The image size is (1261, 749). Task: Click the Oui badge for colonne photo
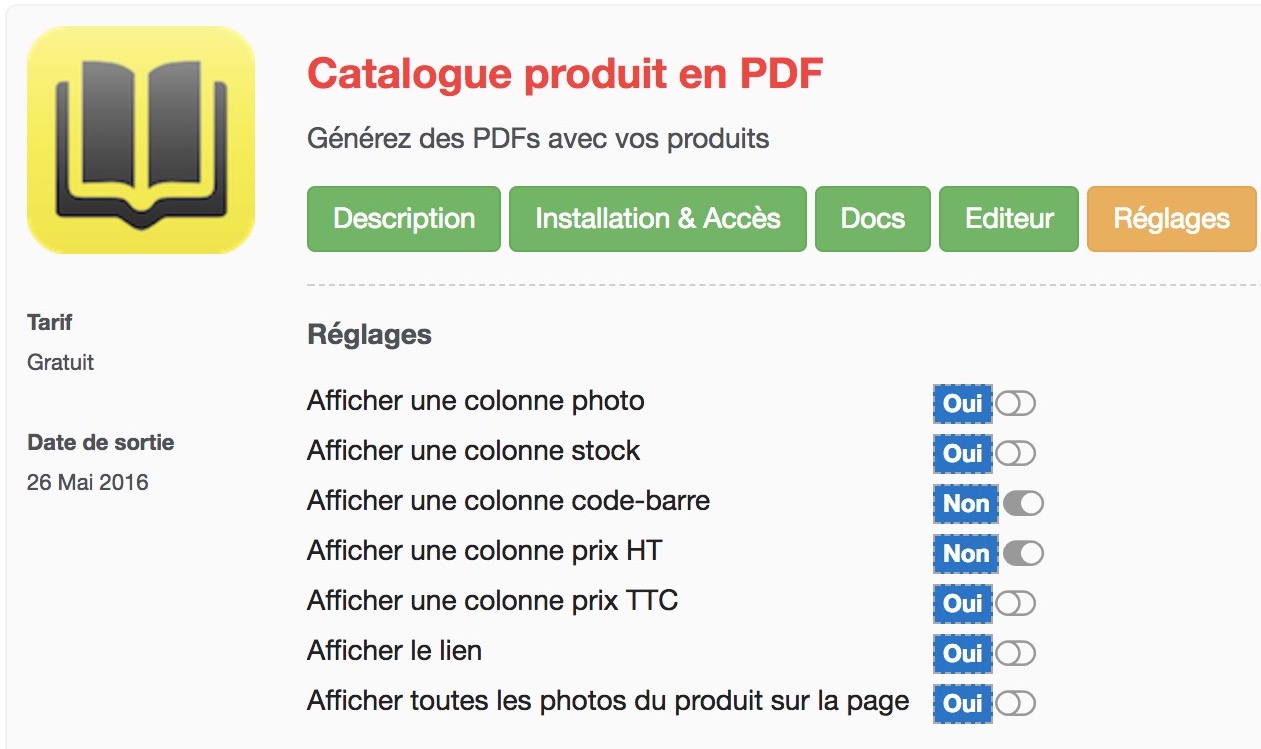(x=963, y=404)
